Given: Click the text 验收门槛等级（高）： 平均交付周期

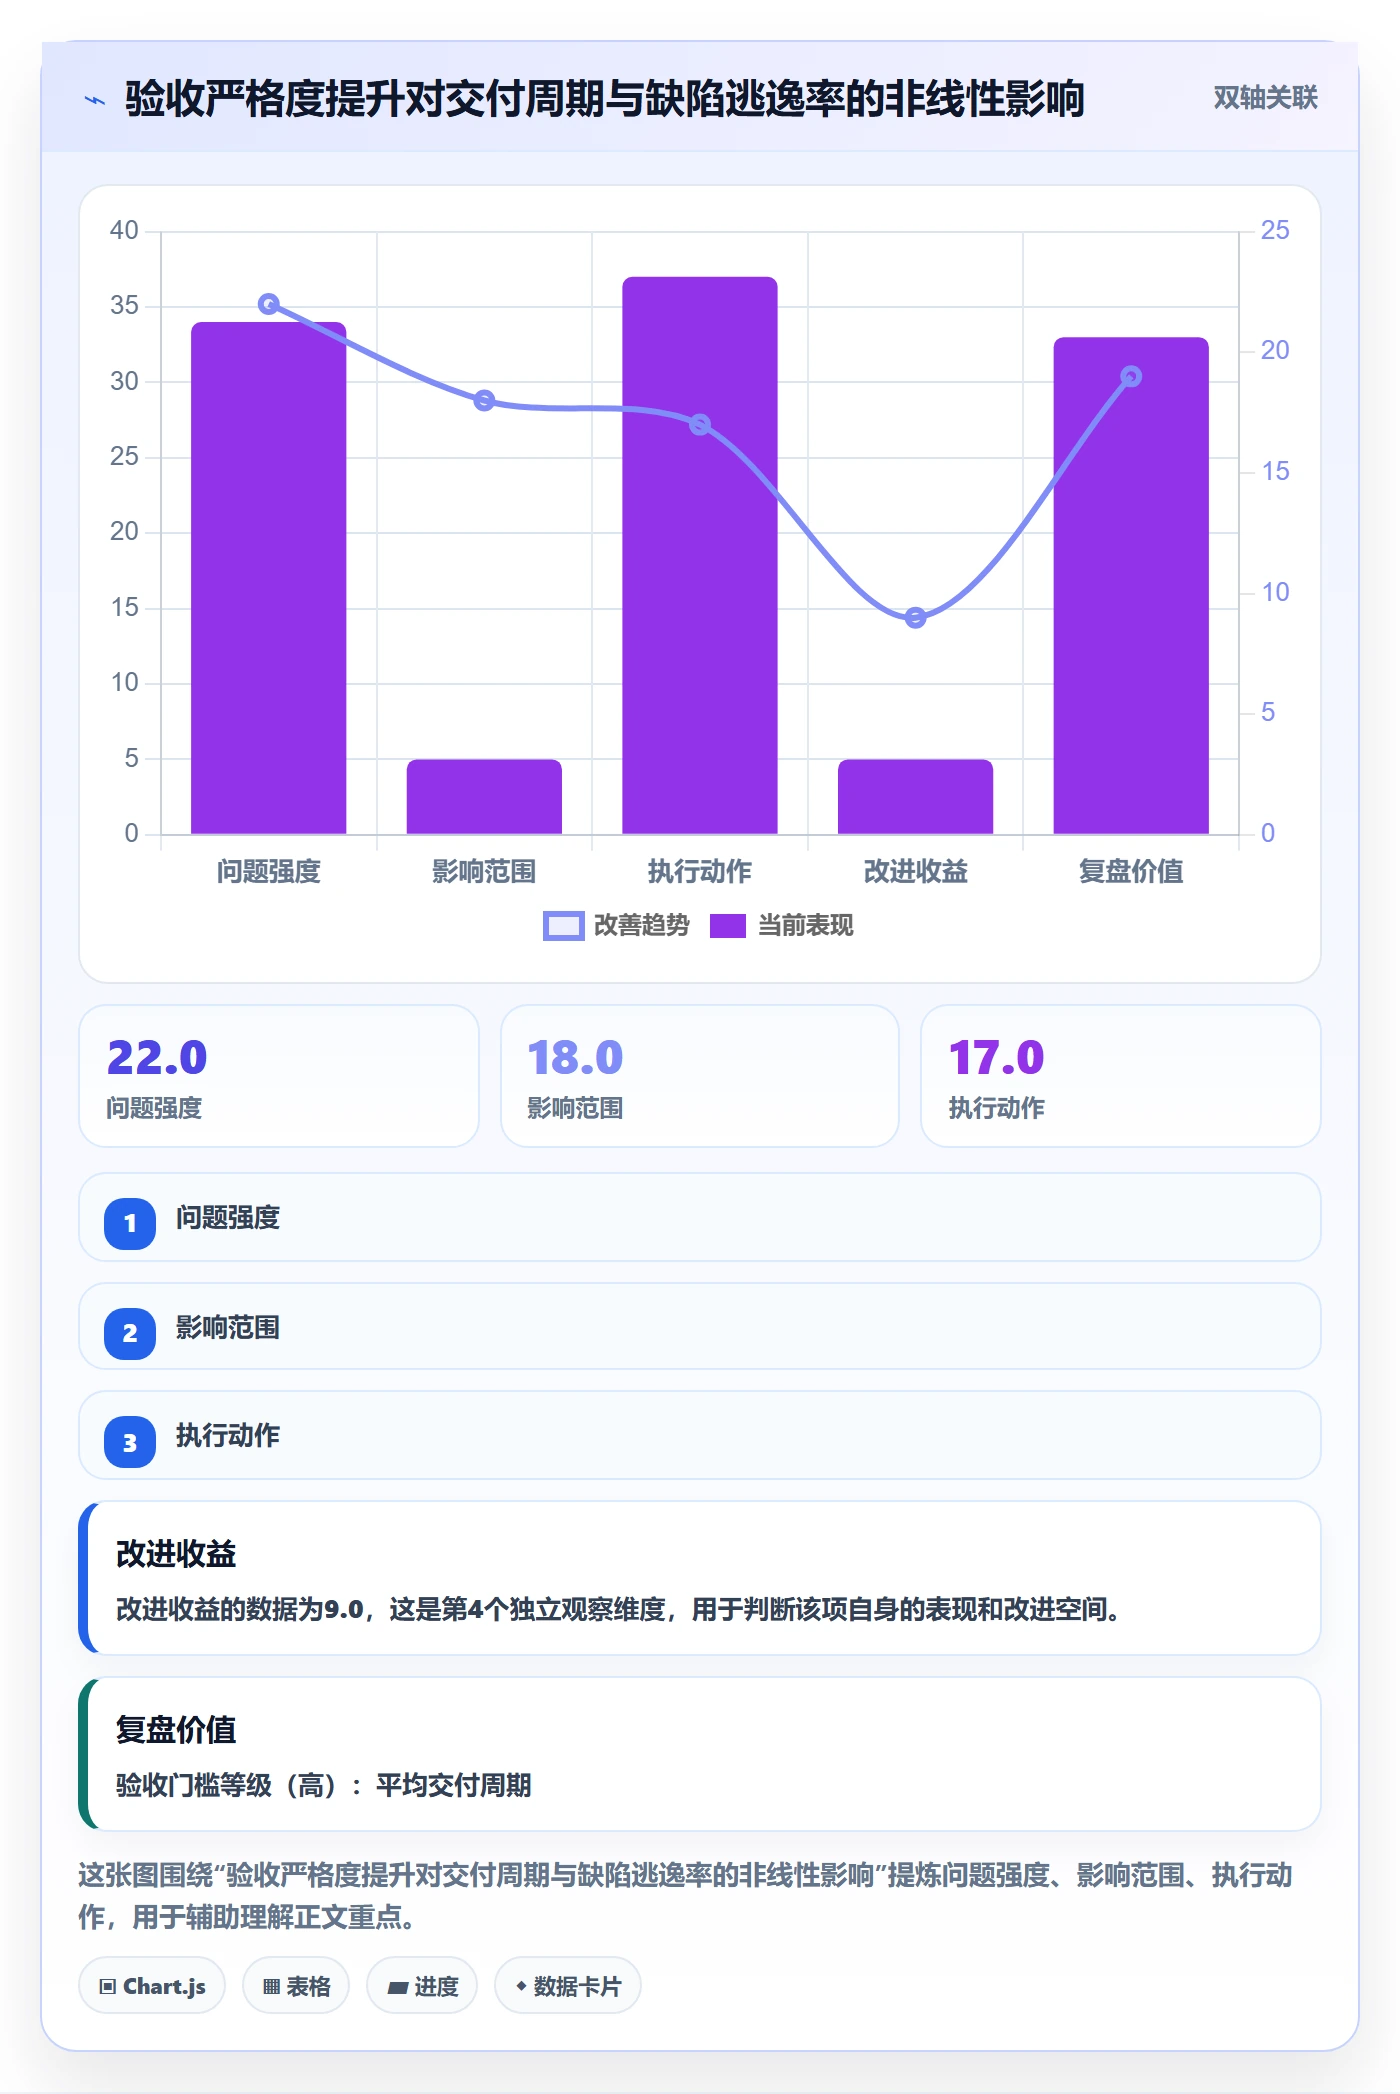Looking at the screenshot, I should point(324,1785).
